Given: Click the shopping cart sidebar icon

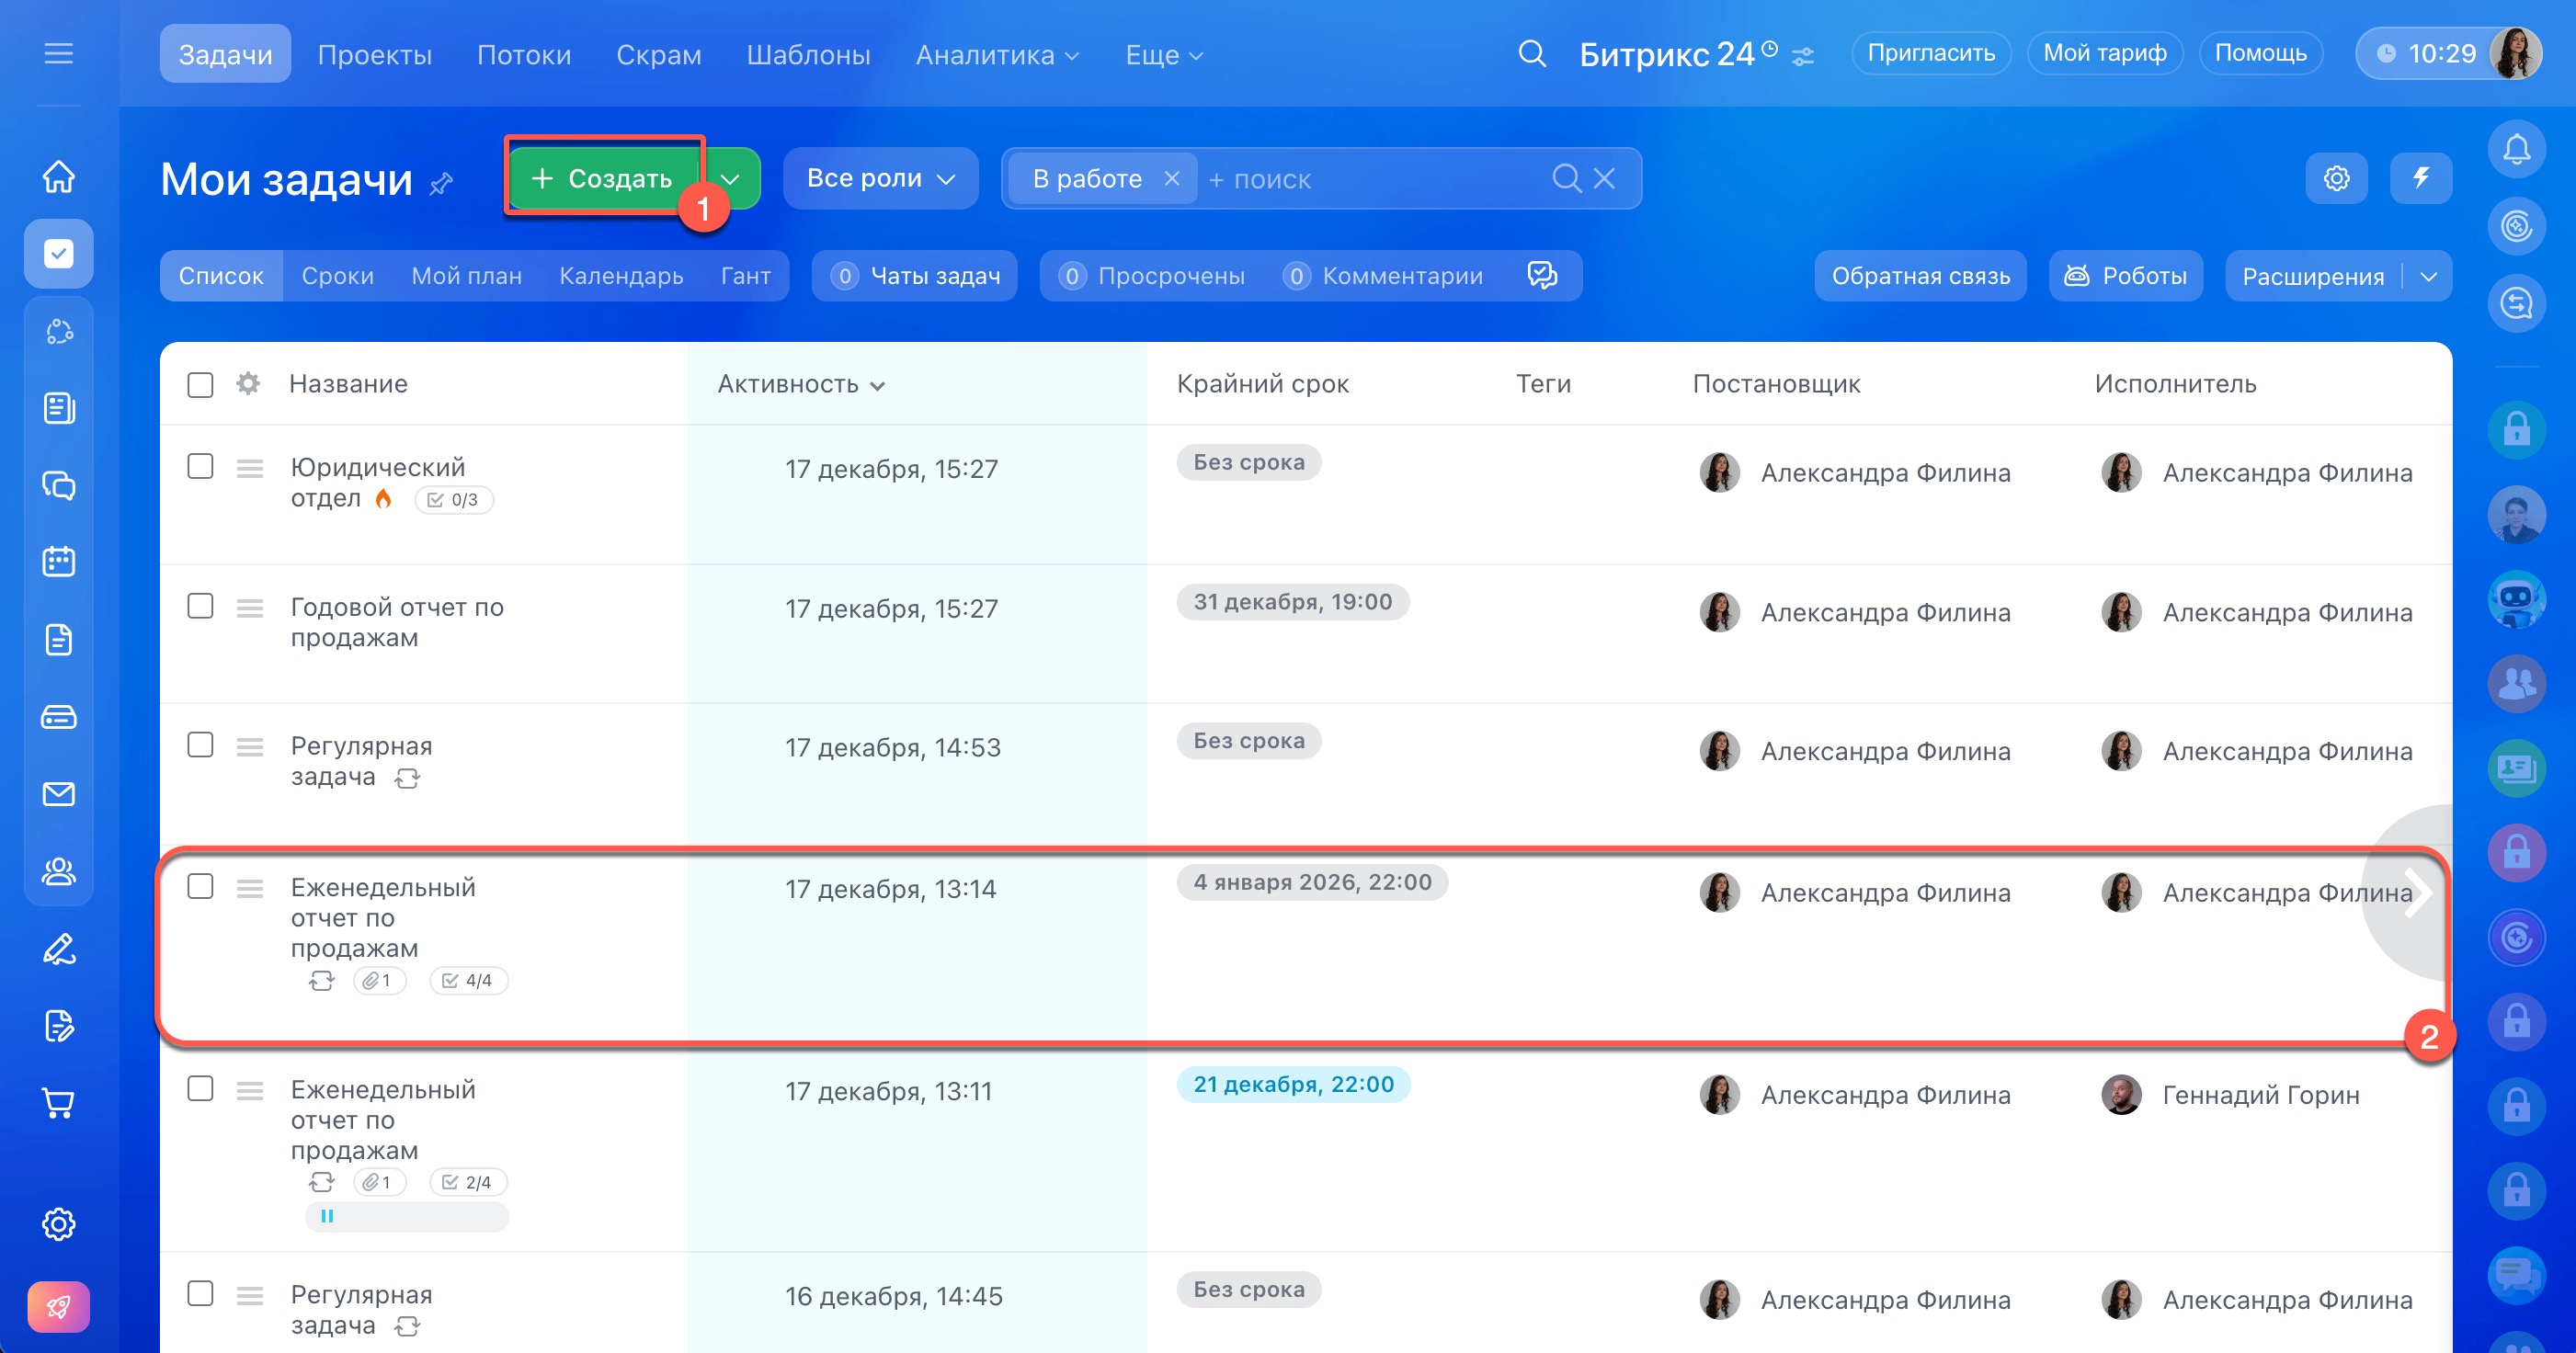Looking at the screenshot, I should click(59, 1103).
